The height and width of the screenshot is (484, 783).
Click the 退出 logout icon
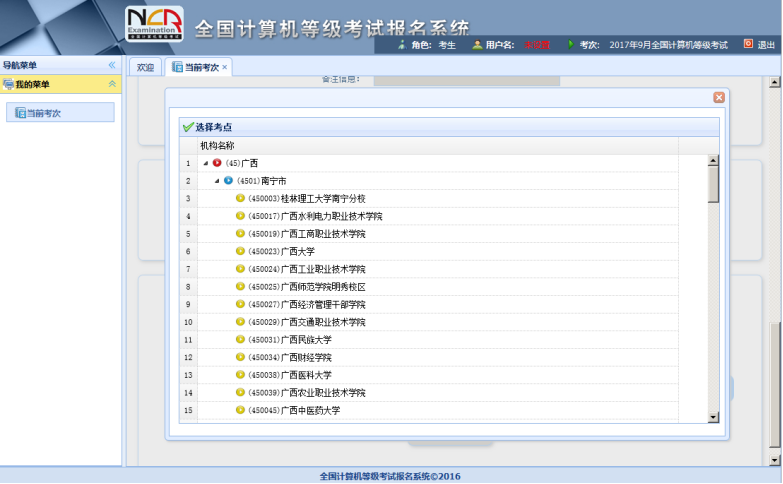748,44
